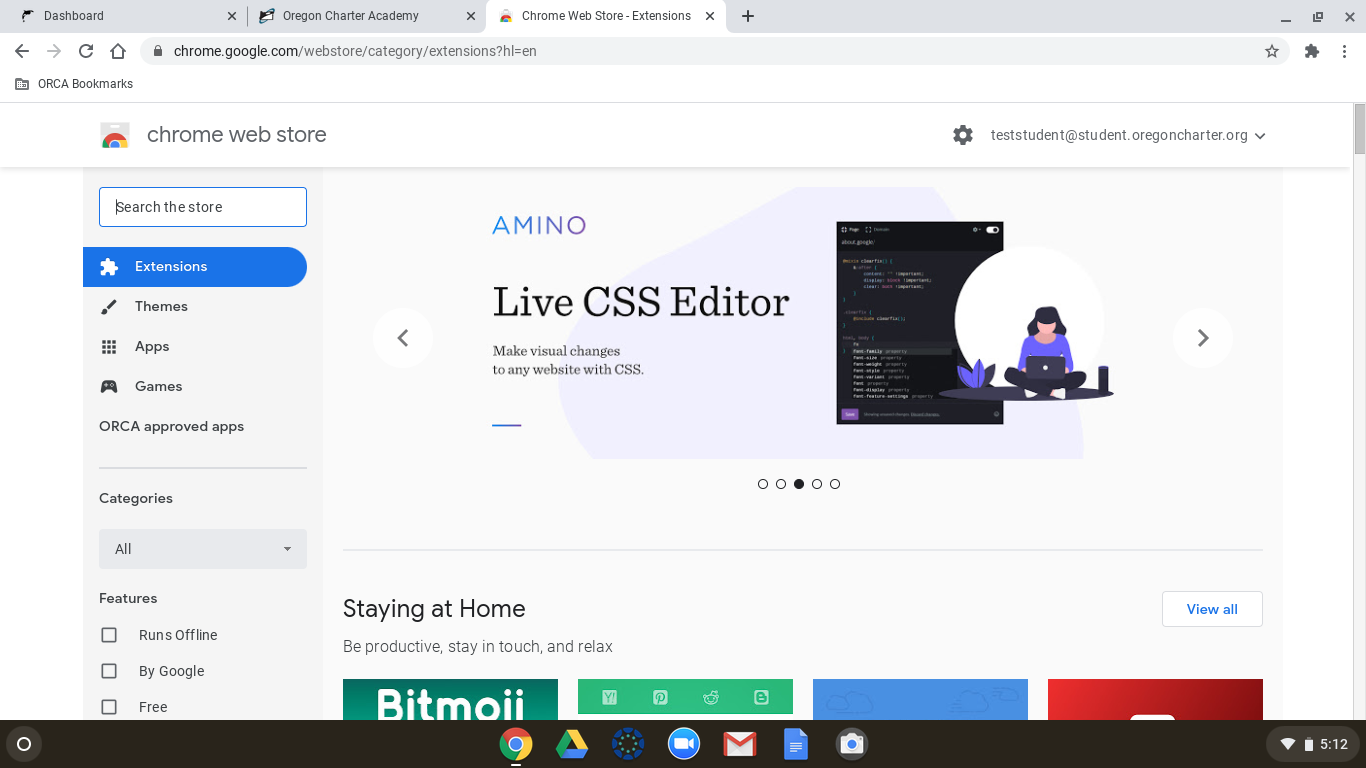Open the browser home page icon
The image size is (1366, 768).
coord(118,51)
